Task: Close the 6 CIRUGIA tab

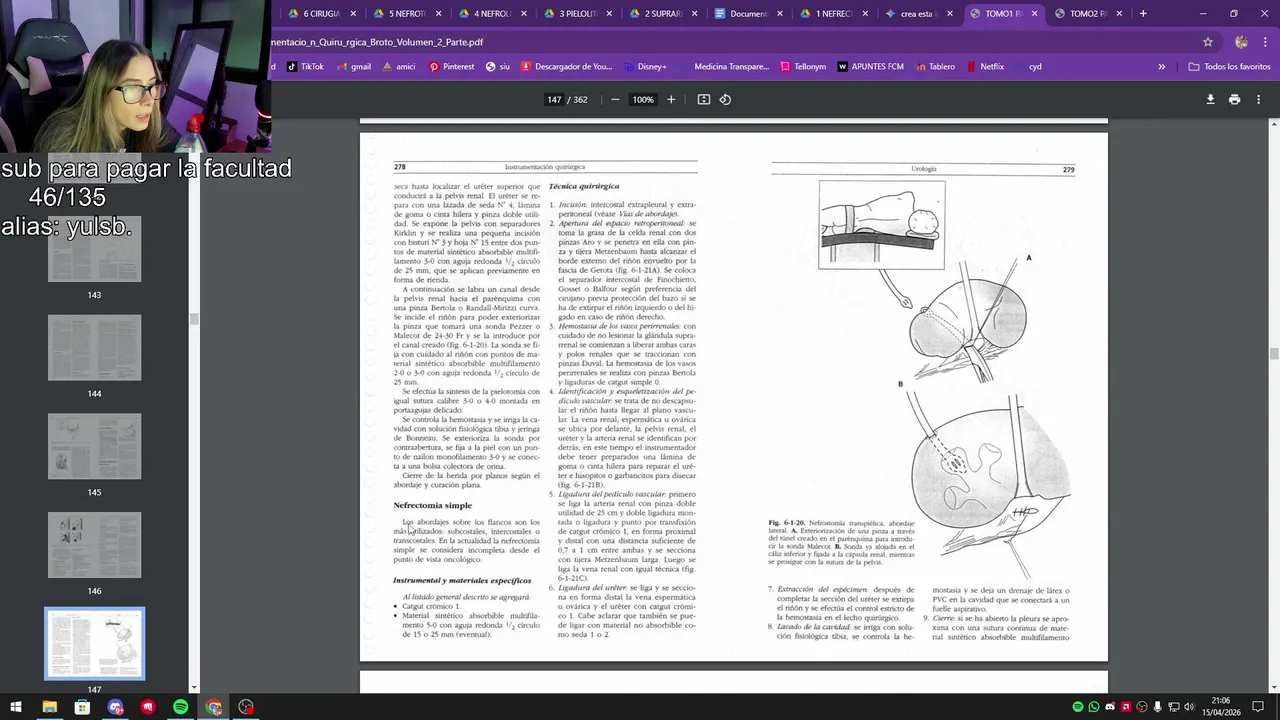Action: [x=352, y=14]
